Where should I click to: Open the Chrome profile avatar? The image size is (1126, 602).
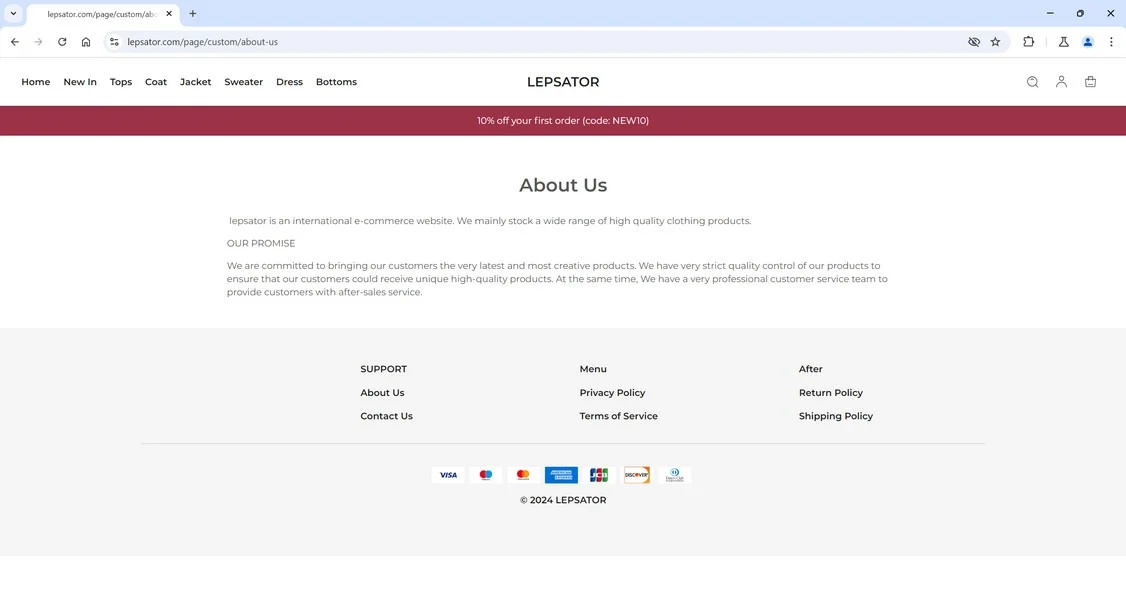(x=1088, y=42)
